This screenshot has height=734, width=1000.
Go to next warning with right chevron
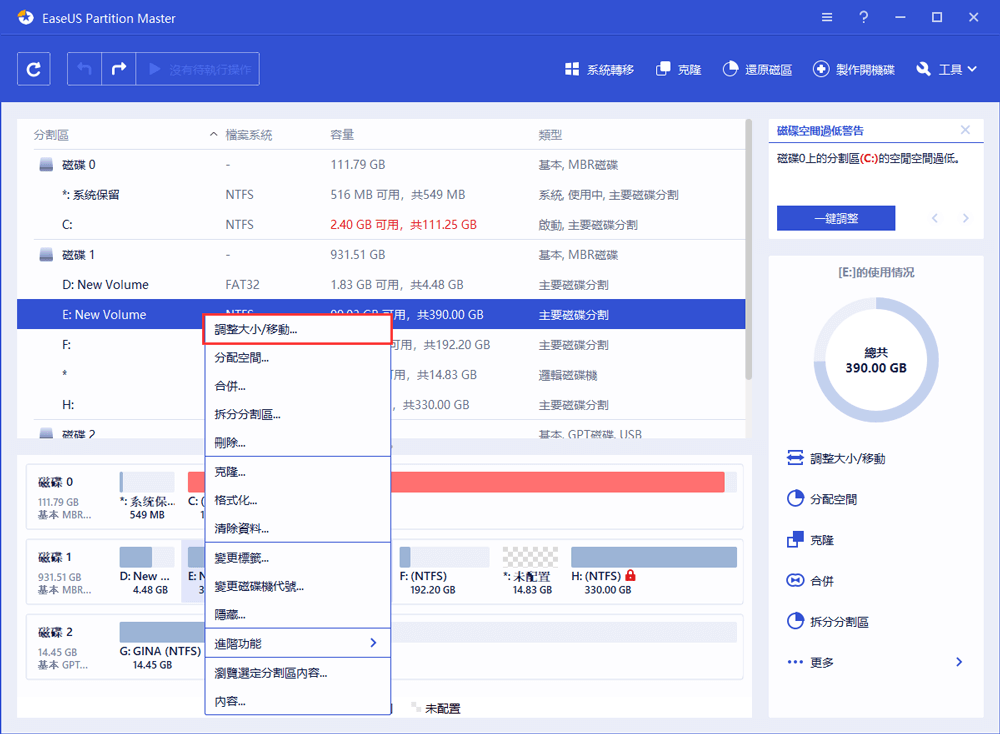pos(966,218)
